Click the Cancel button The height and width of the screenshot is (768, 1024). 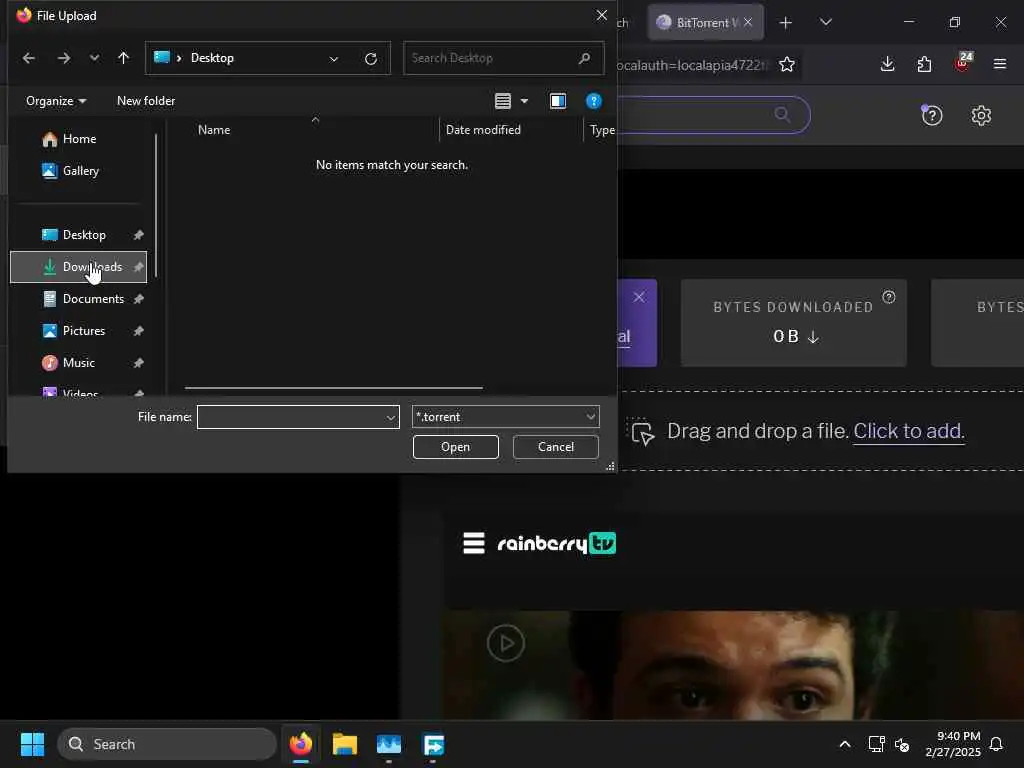556,447
